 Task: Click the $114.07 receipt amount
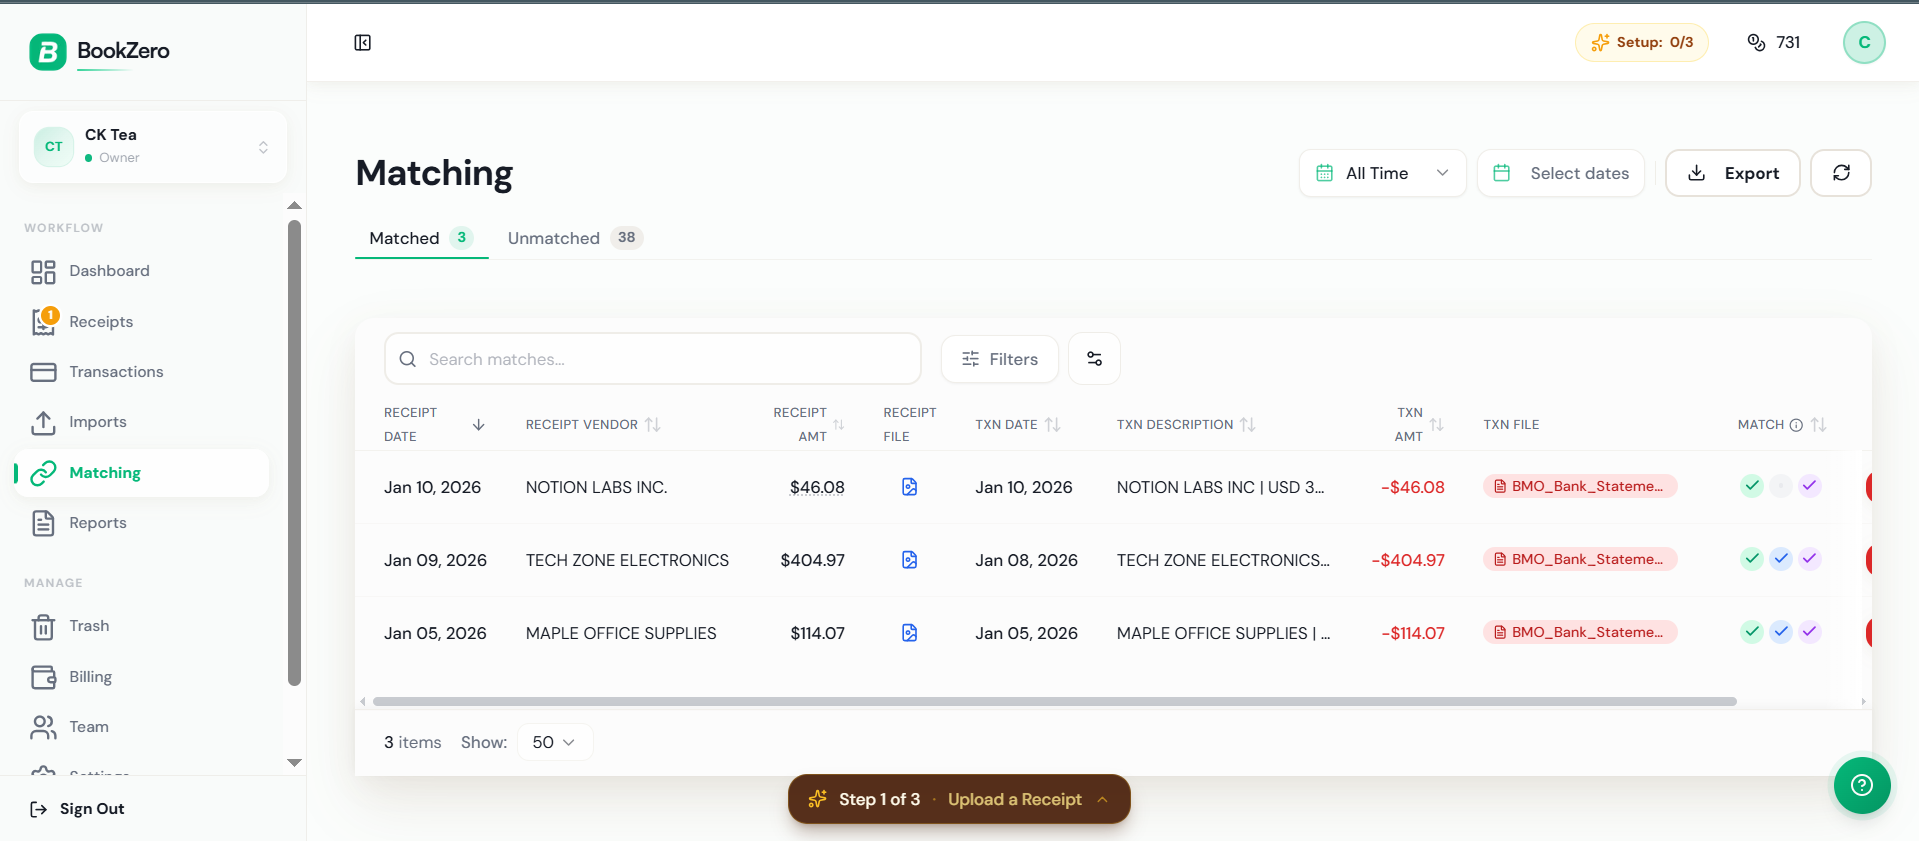point(817,633)
